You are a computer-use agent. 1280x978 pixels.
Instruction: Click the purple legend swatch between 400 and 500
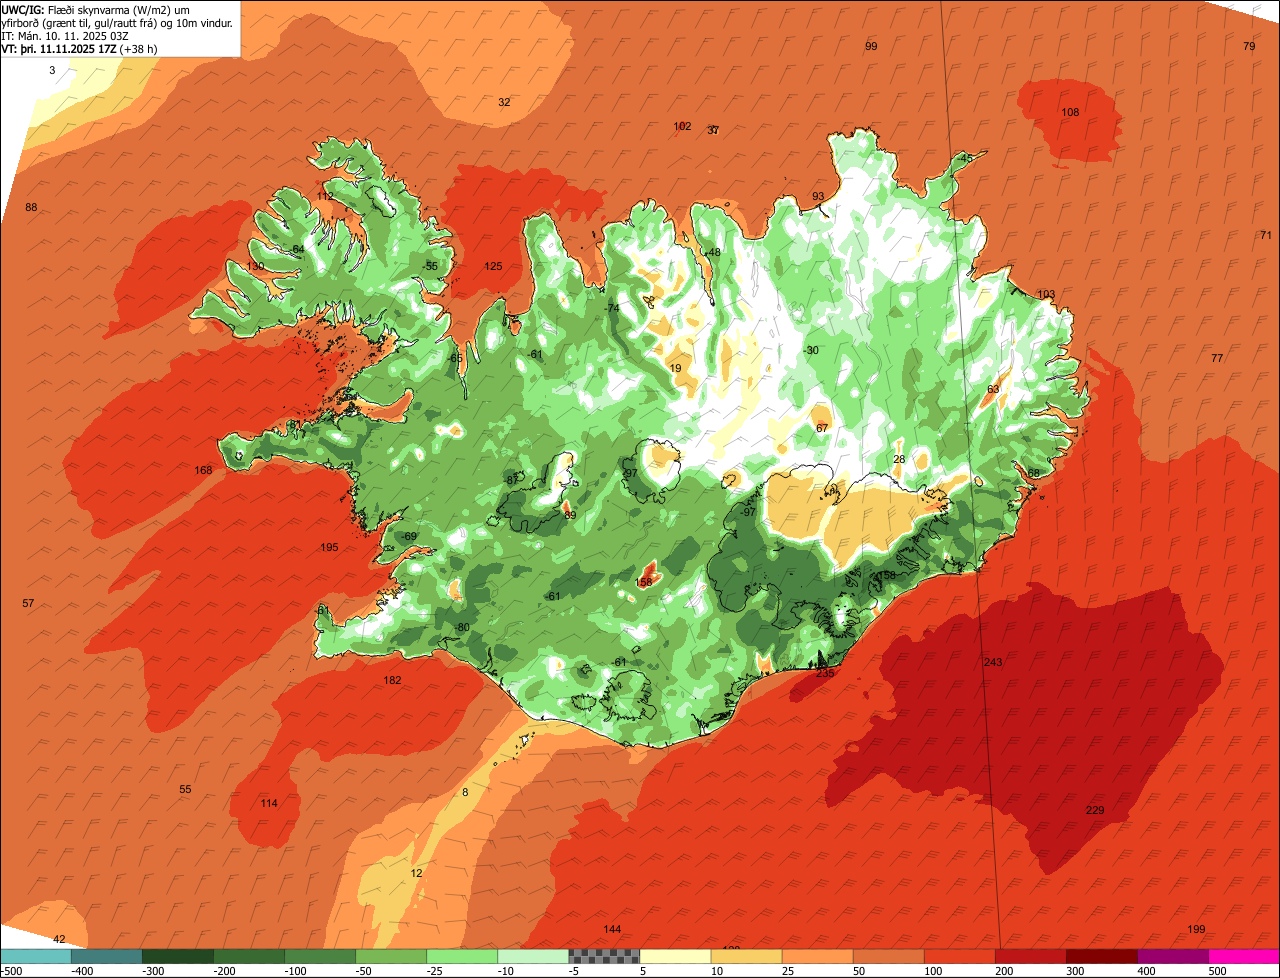pos(1172,956)
